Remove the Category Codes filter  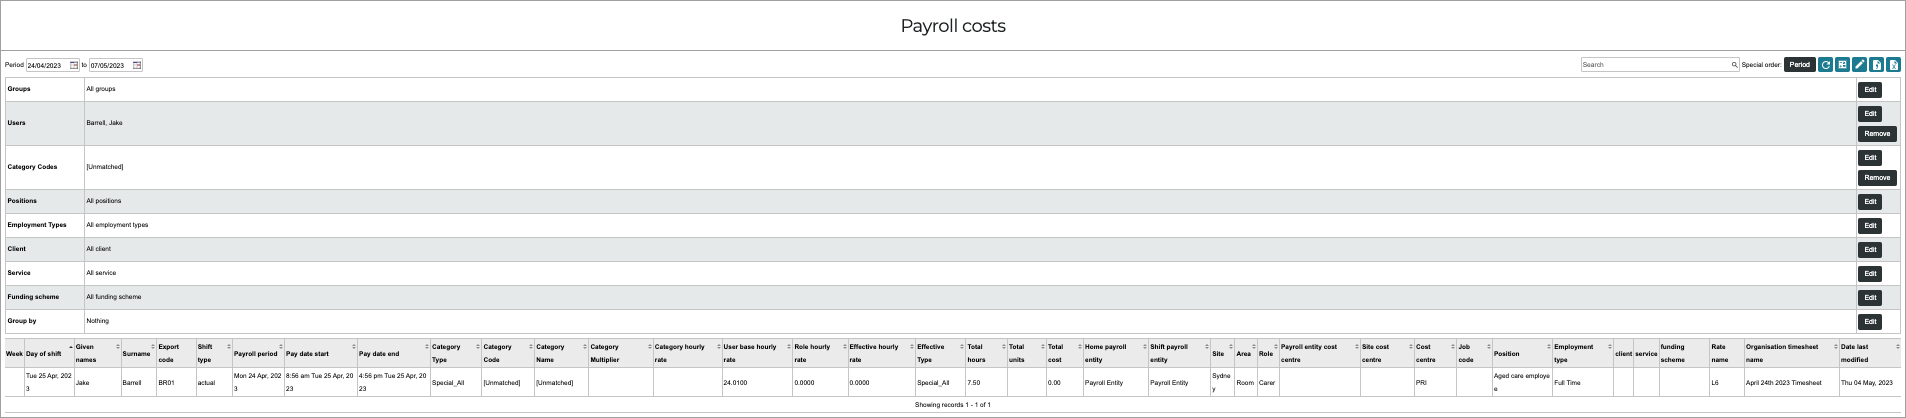pyautogui.click(x=1877, y=178)
